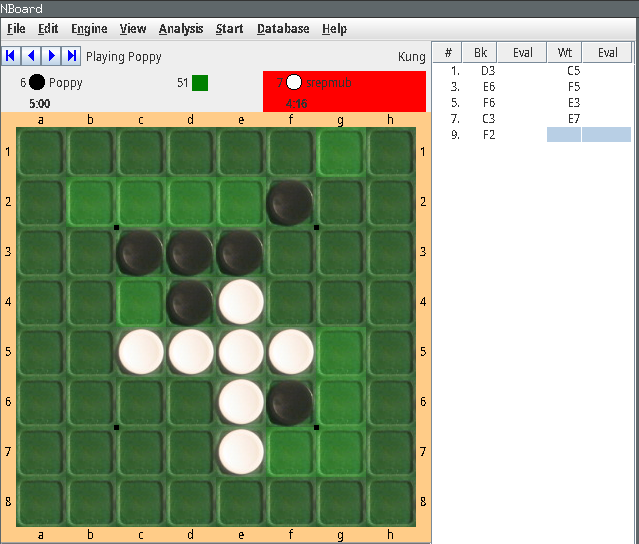
Task: Click the green empties count square
Action: [x=200, y=83]
